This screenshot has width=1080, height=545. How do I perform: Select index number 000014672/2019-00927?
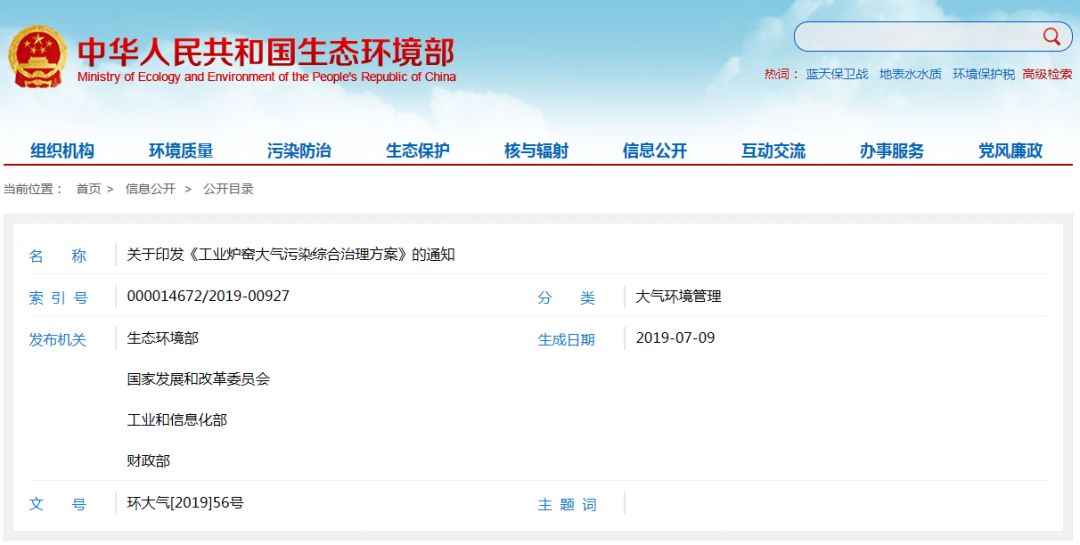pos(208,296)
